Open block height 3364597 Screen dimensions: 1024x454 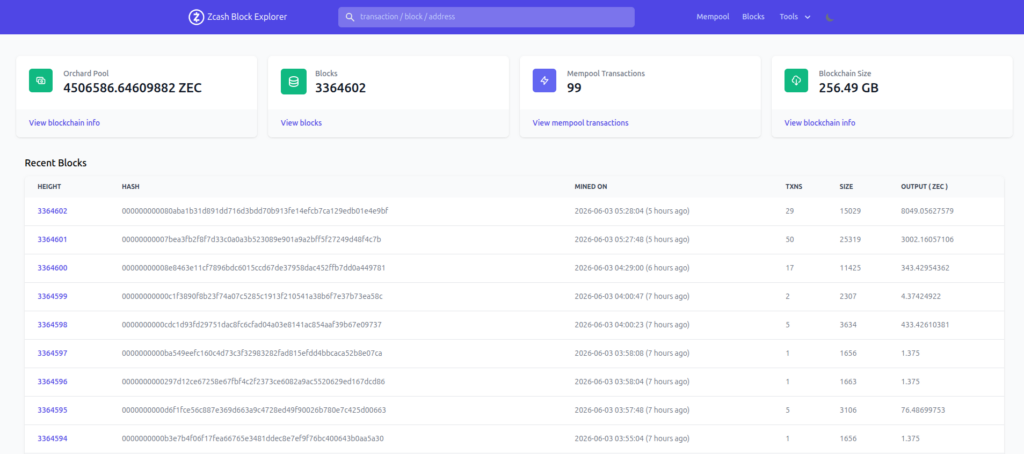pyautogui.click(x=52, y=353)
